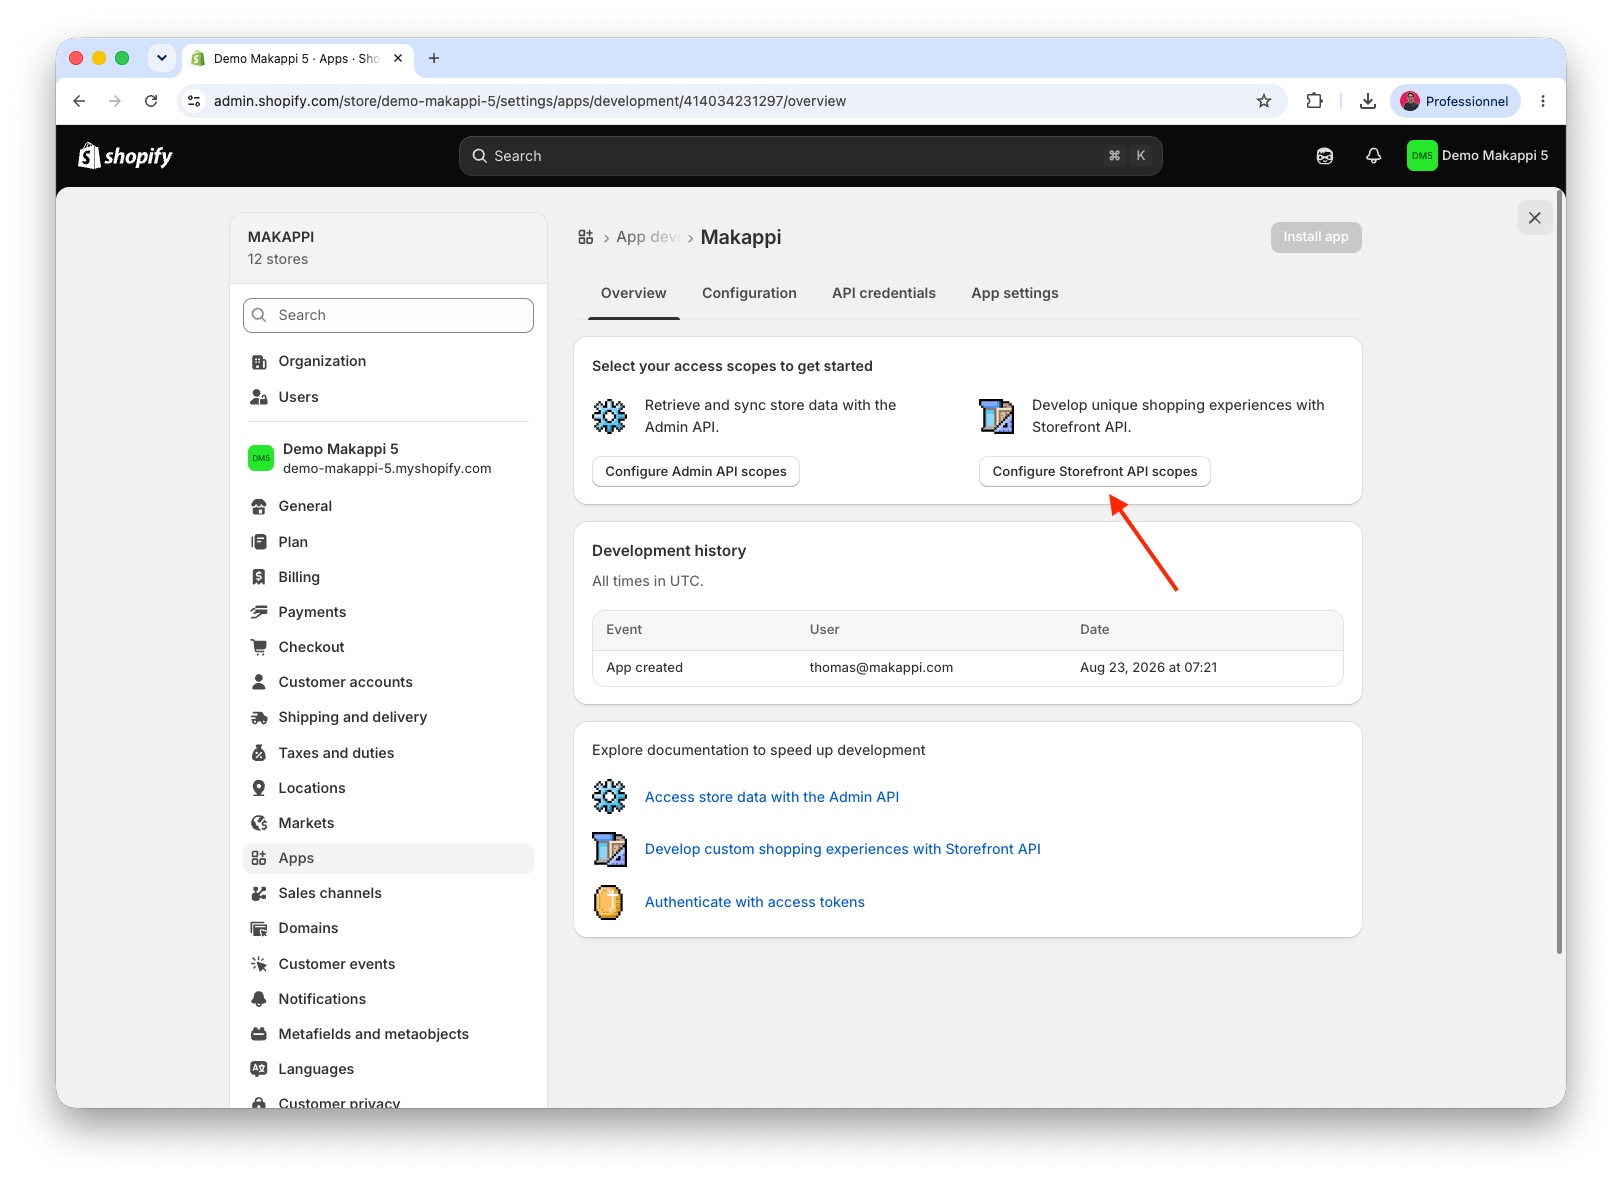
Task: Open the Billing settings page
Action: point(388,577)
